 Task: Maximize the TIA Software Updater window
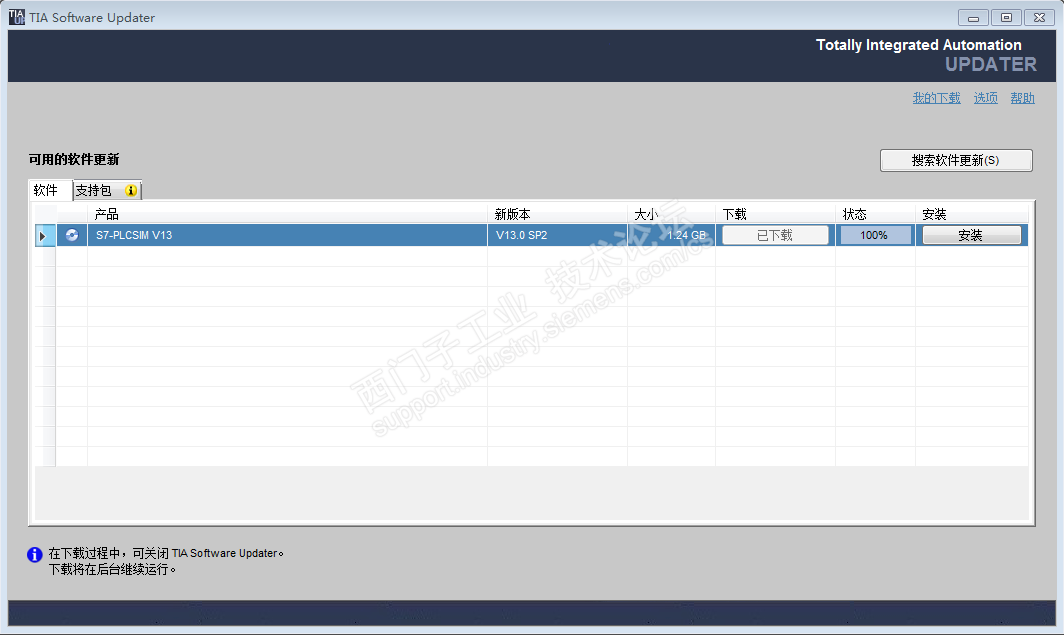(1006, 18)
